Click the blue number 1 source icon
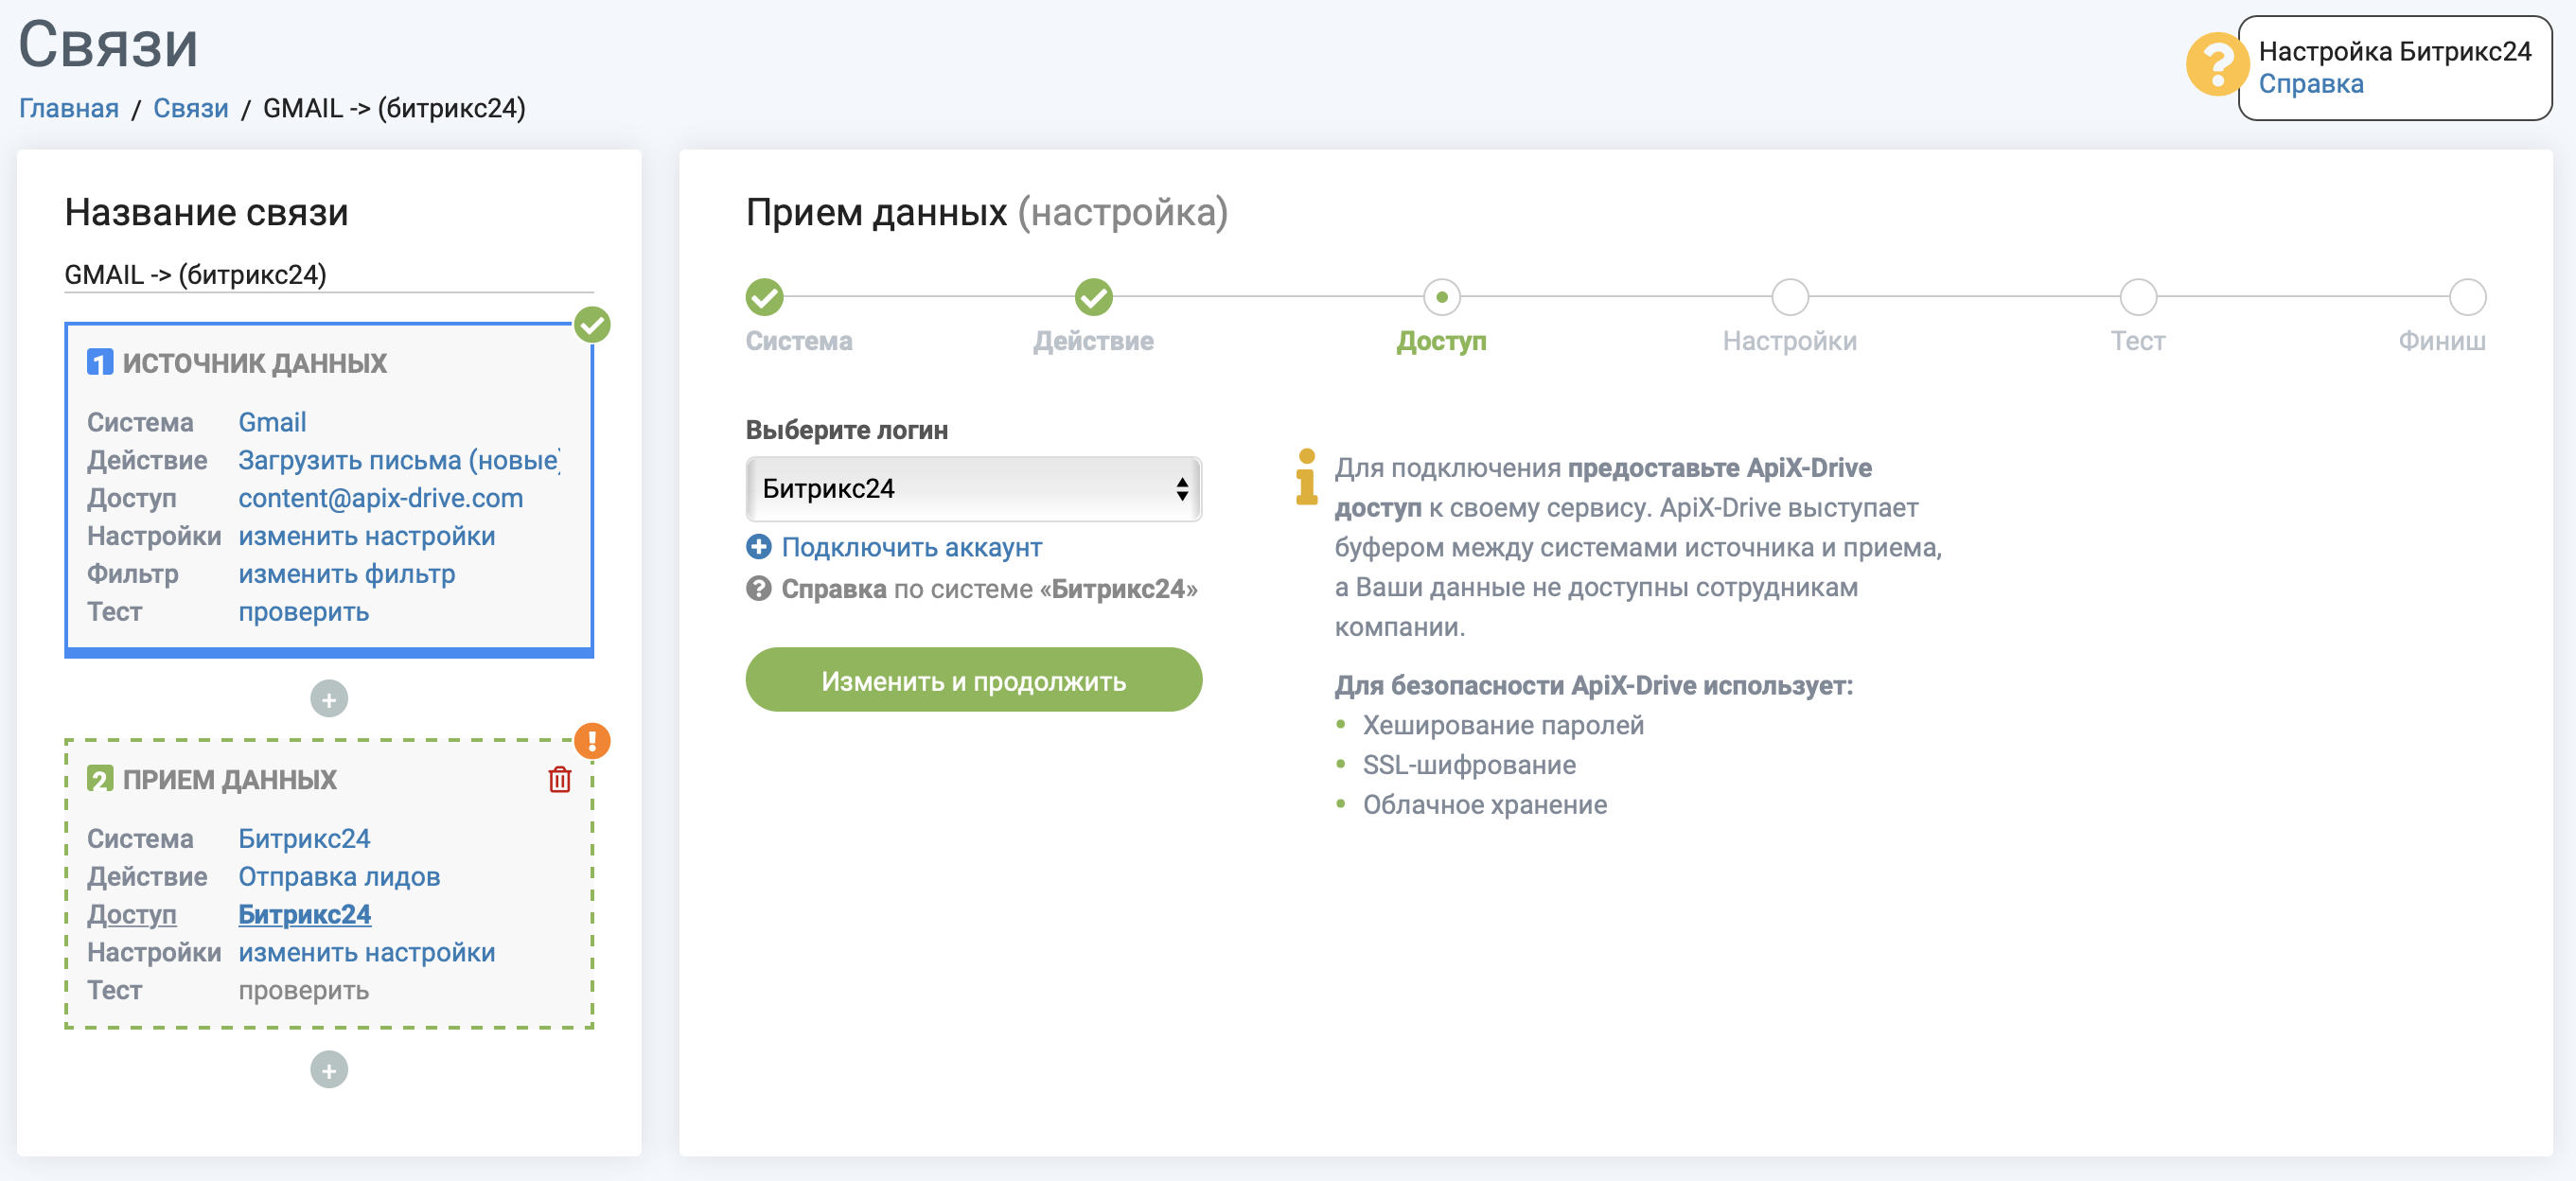Viewport: 2576px width, 1181px height. tap(100, 362)
